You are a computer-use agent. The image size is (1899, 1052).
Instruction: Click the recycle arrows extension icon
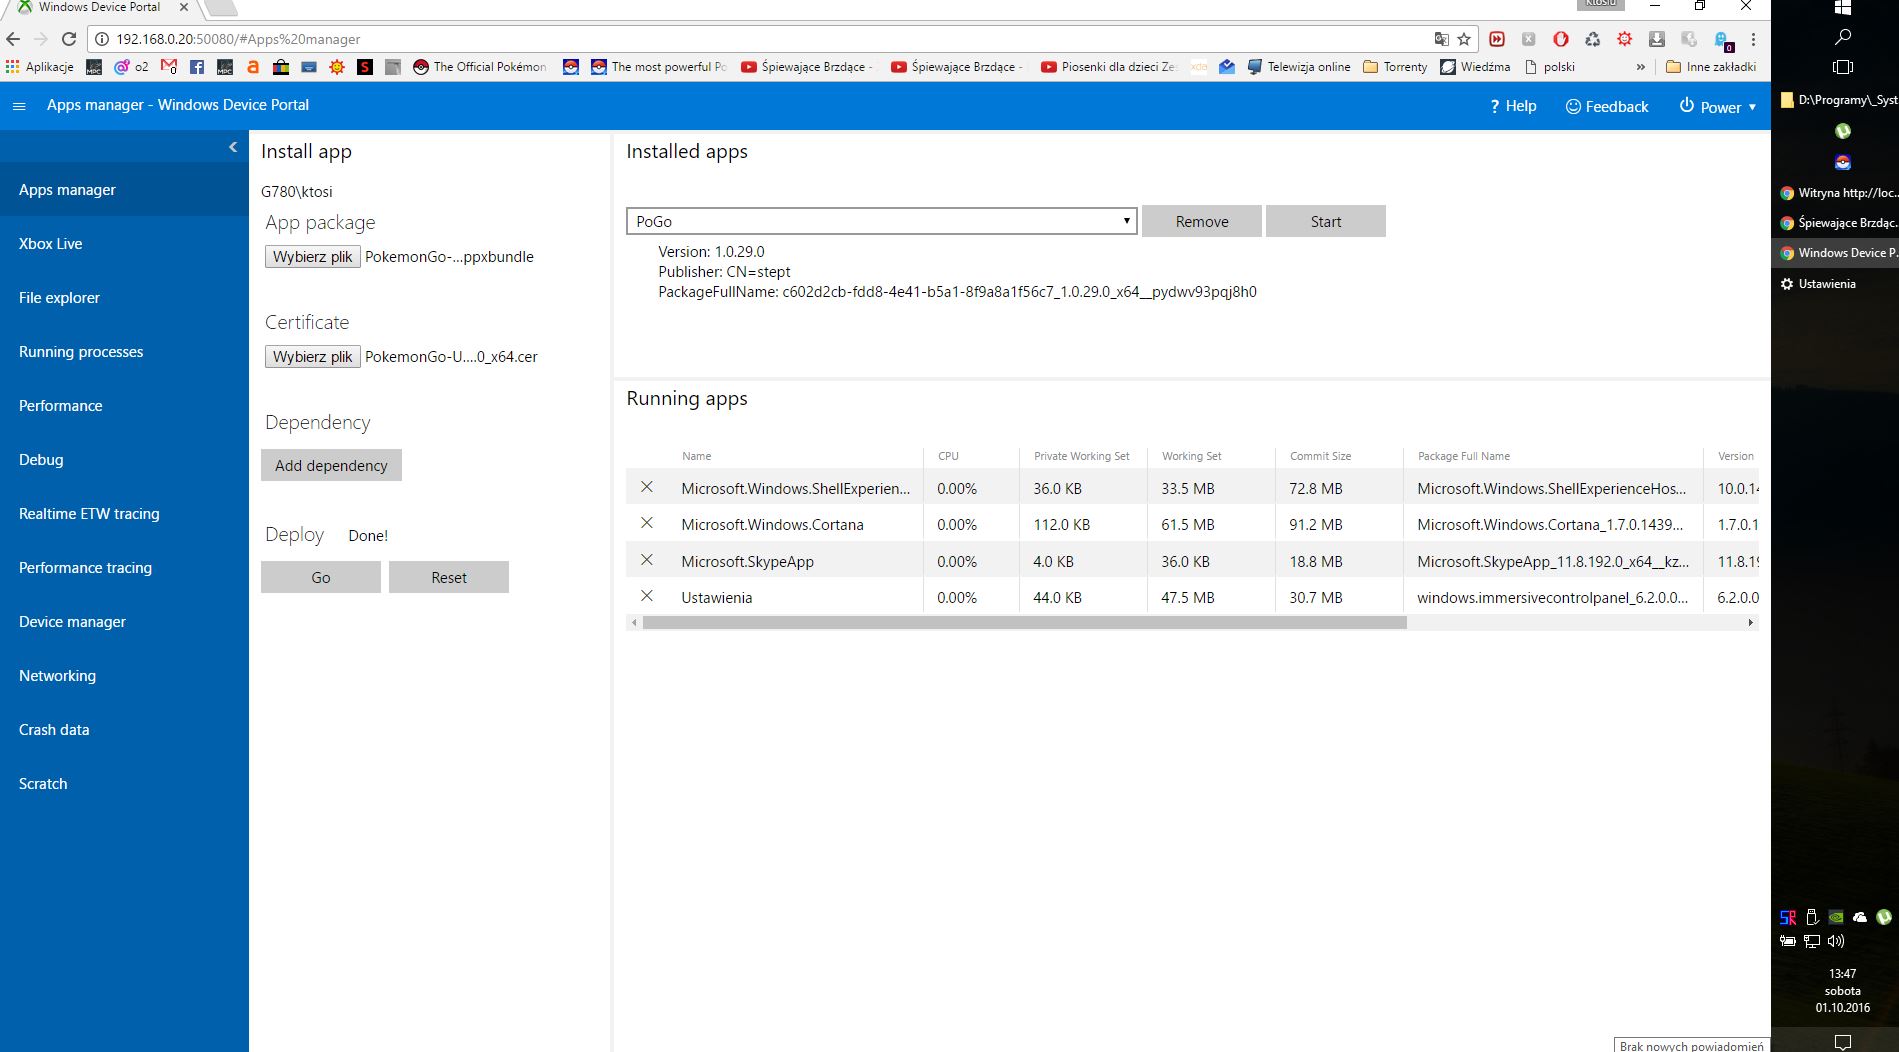coord(1593,39)
